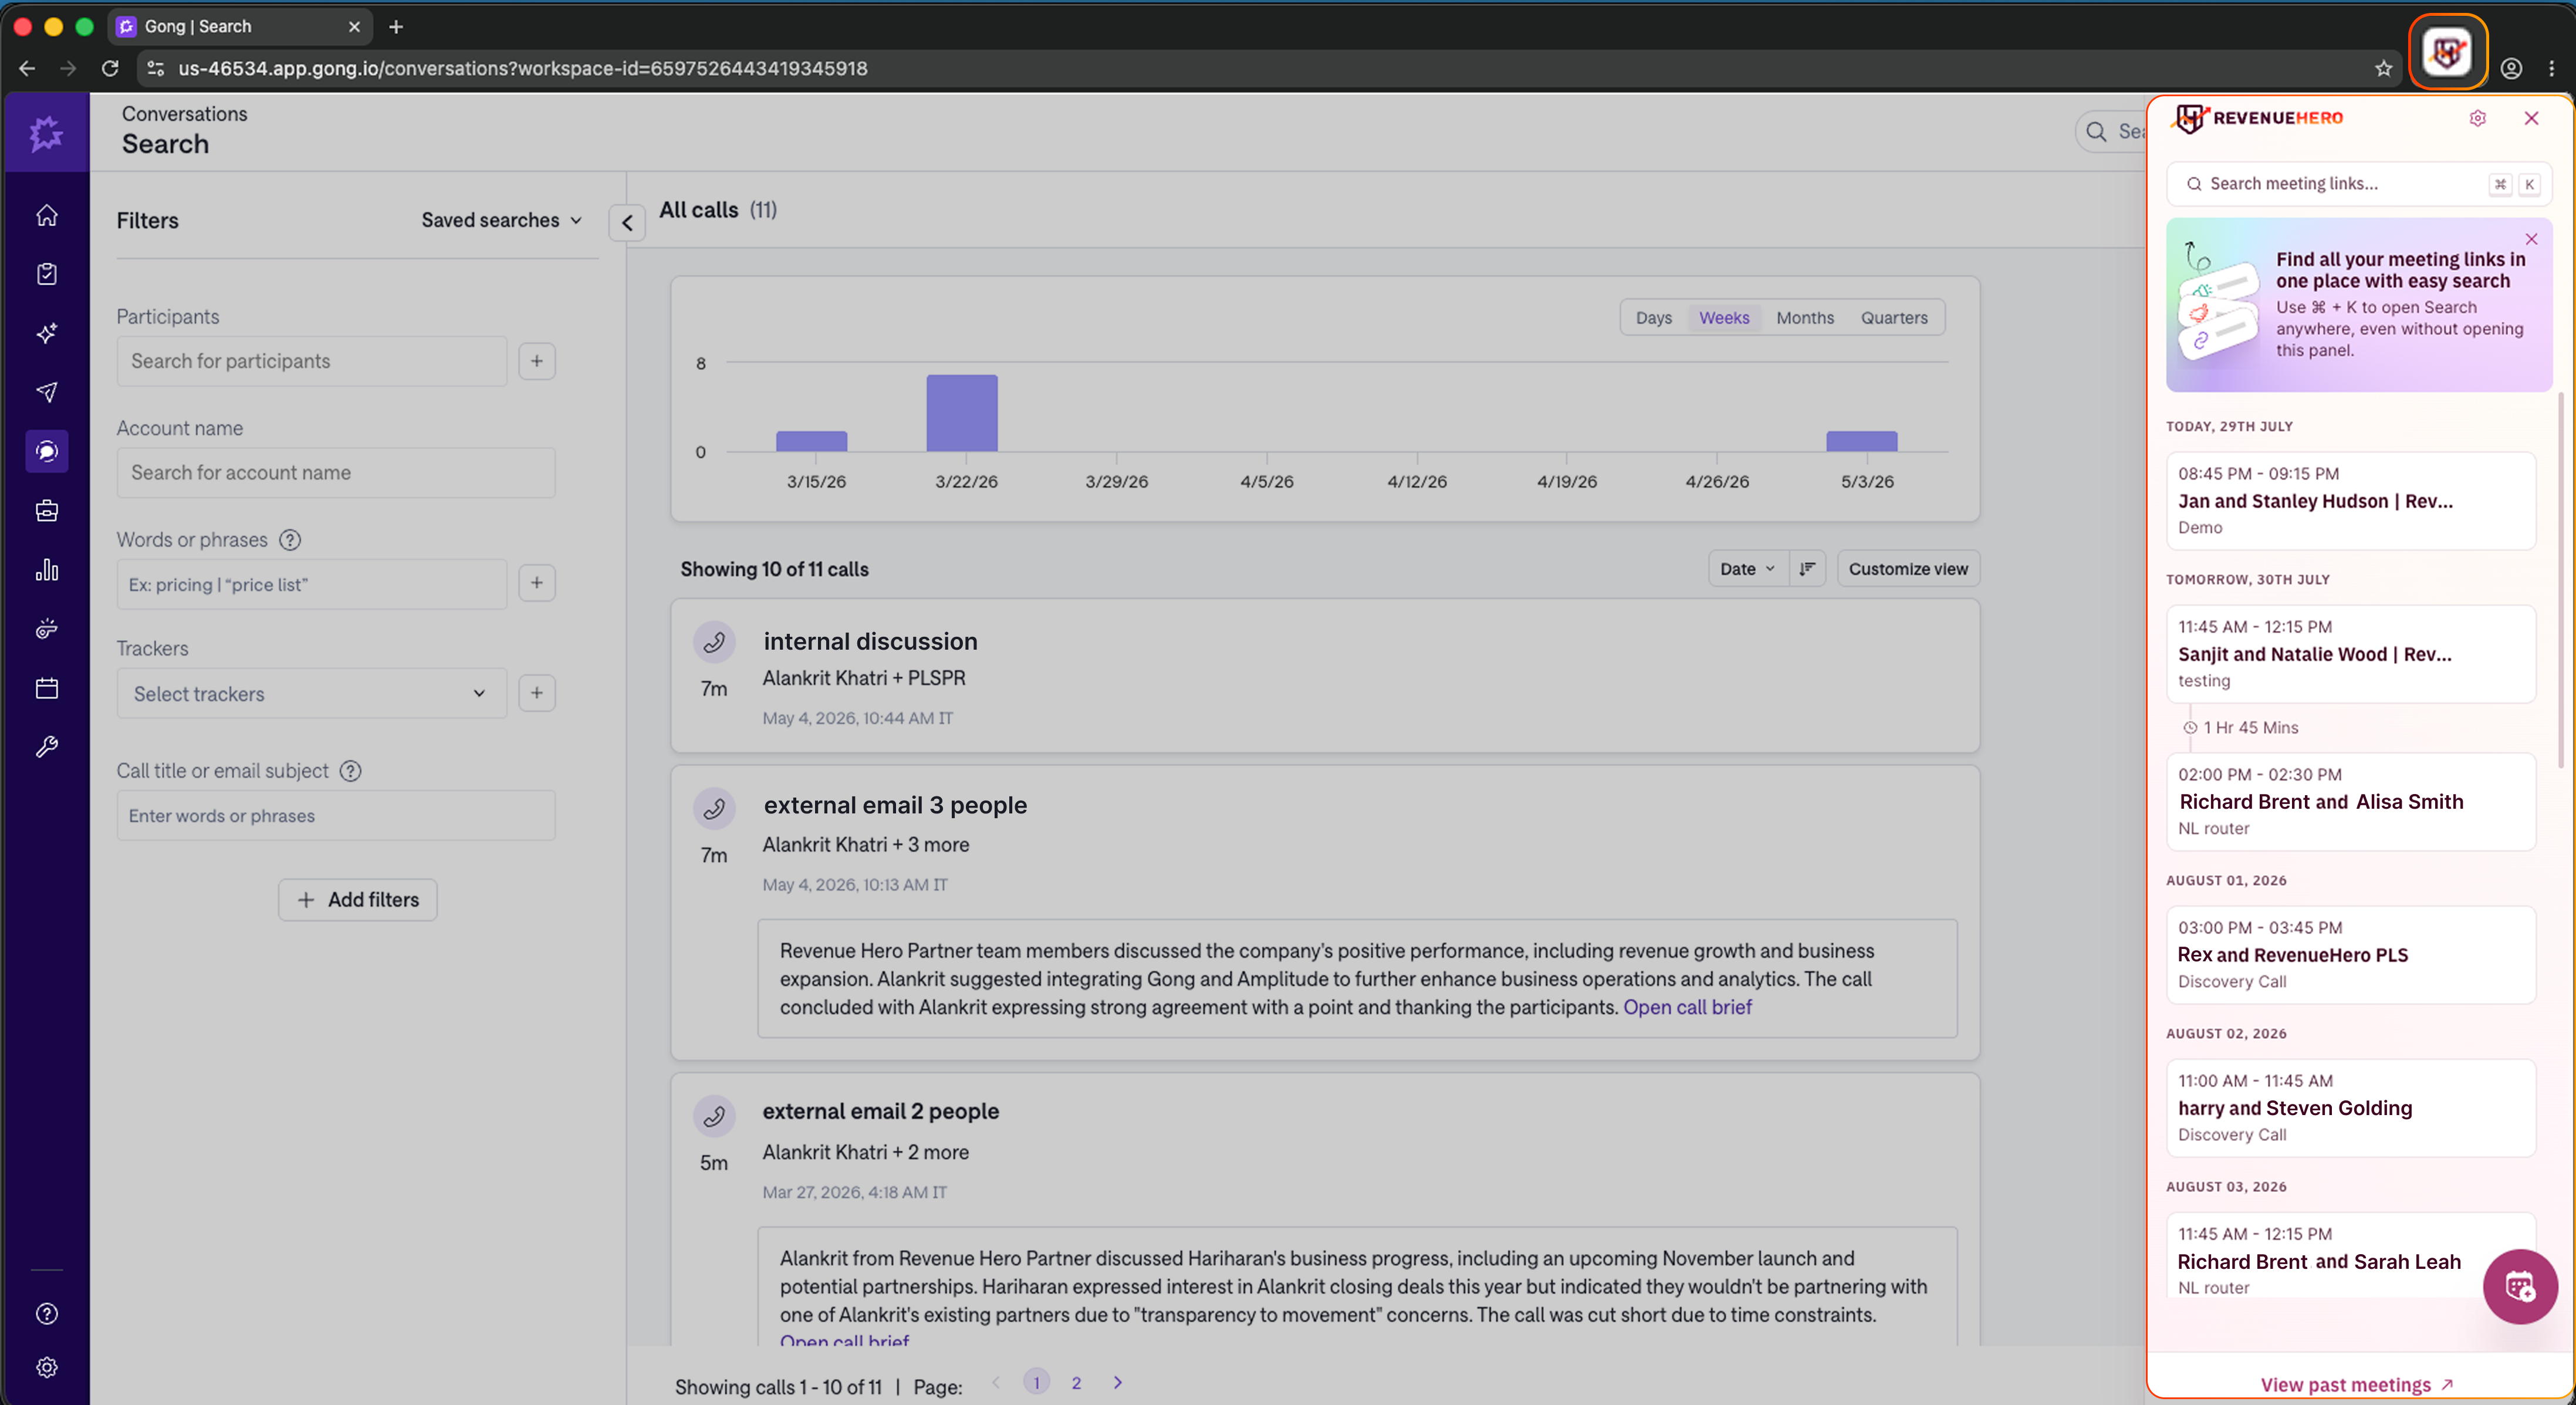Bookmark this page with the star icon
2576x1405 pixels.
pos(2383,68)
